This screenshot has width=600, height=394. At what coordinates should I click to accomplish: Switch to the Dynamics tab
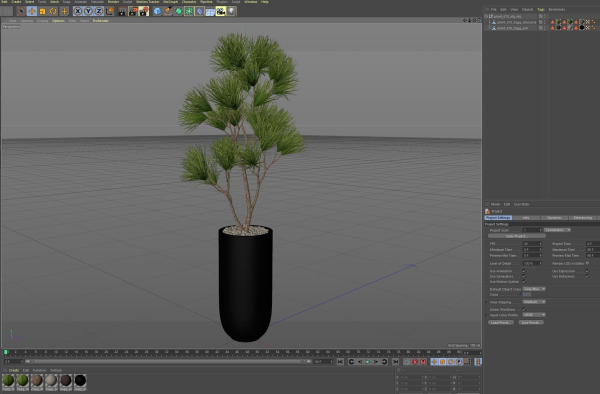click(554, 218)
